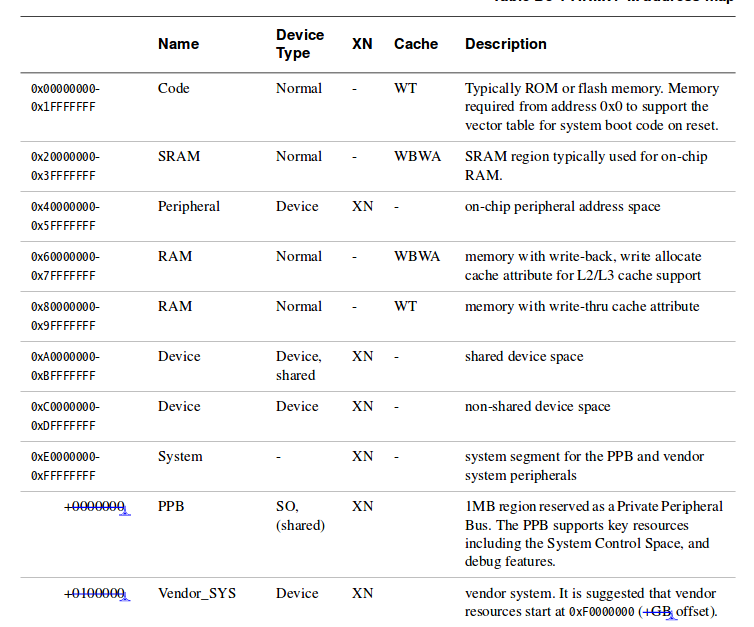The width and height of the screenshot is (754, 627).
Task: Click the Vendor_SYS name cell
Action: (197, 594)
